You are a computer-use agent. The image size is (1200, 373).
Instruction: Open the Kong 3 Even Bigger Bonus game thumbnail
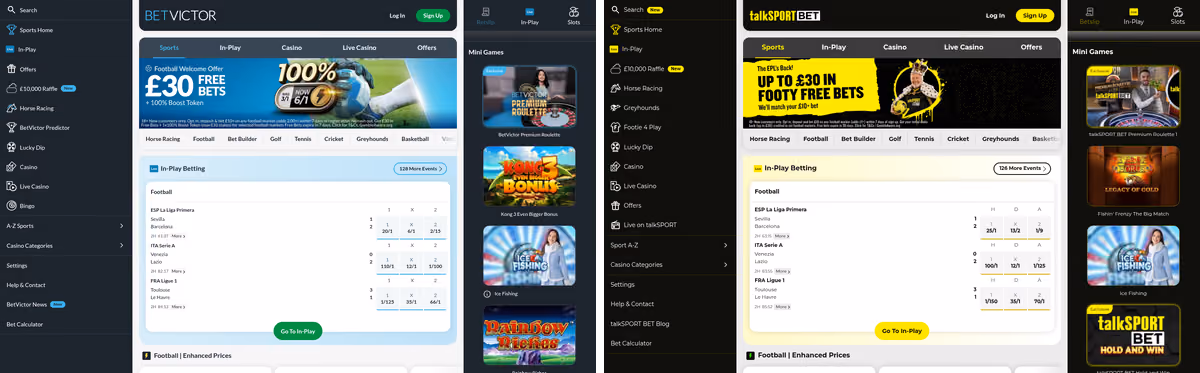coord(529,177)
